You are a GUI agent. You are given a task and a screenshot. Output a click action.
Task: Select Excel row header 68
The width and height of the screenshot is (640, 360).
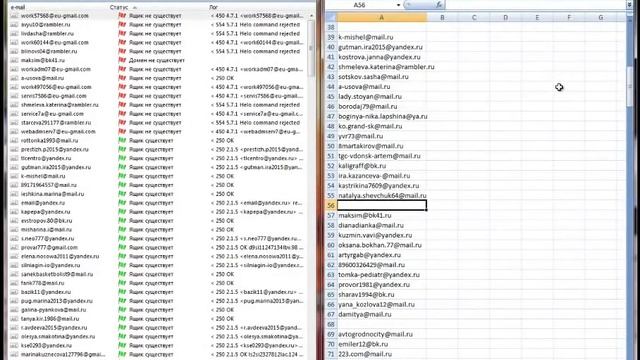click(331, 324)
